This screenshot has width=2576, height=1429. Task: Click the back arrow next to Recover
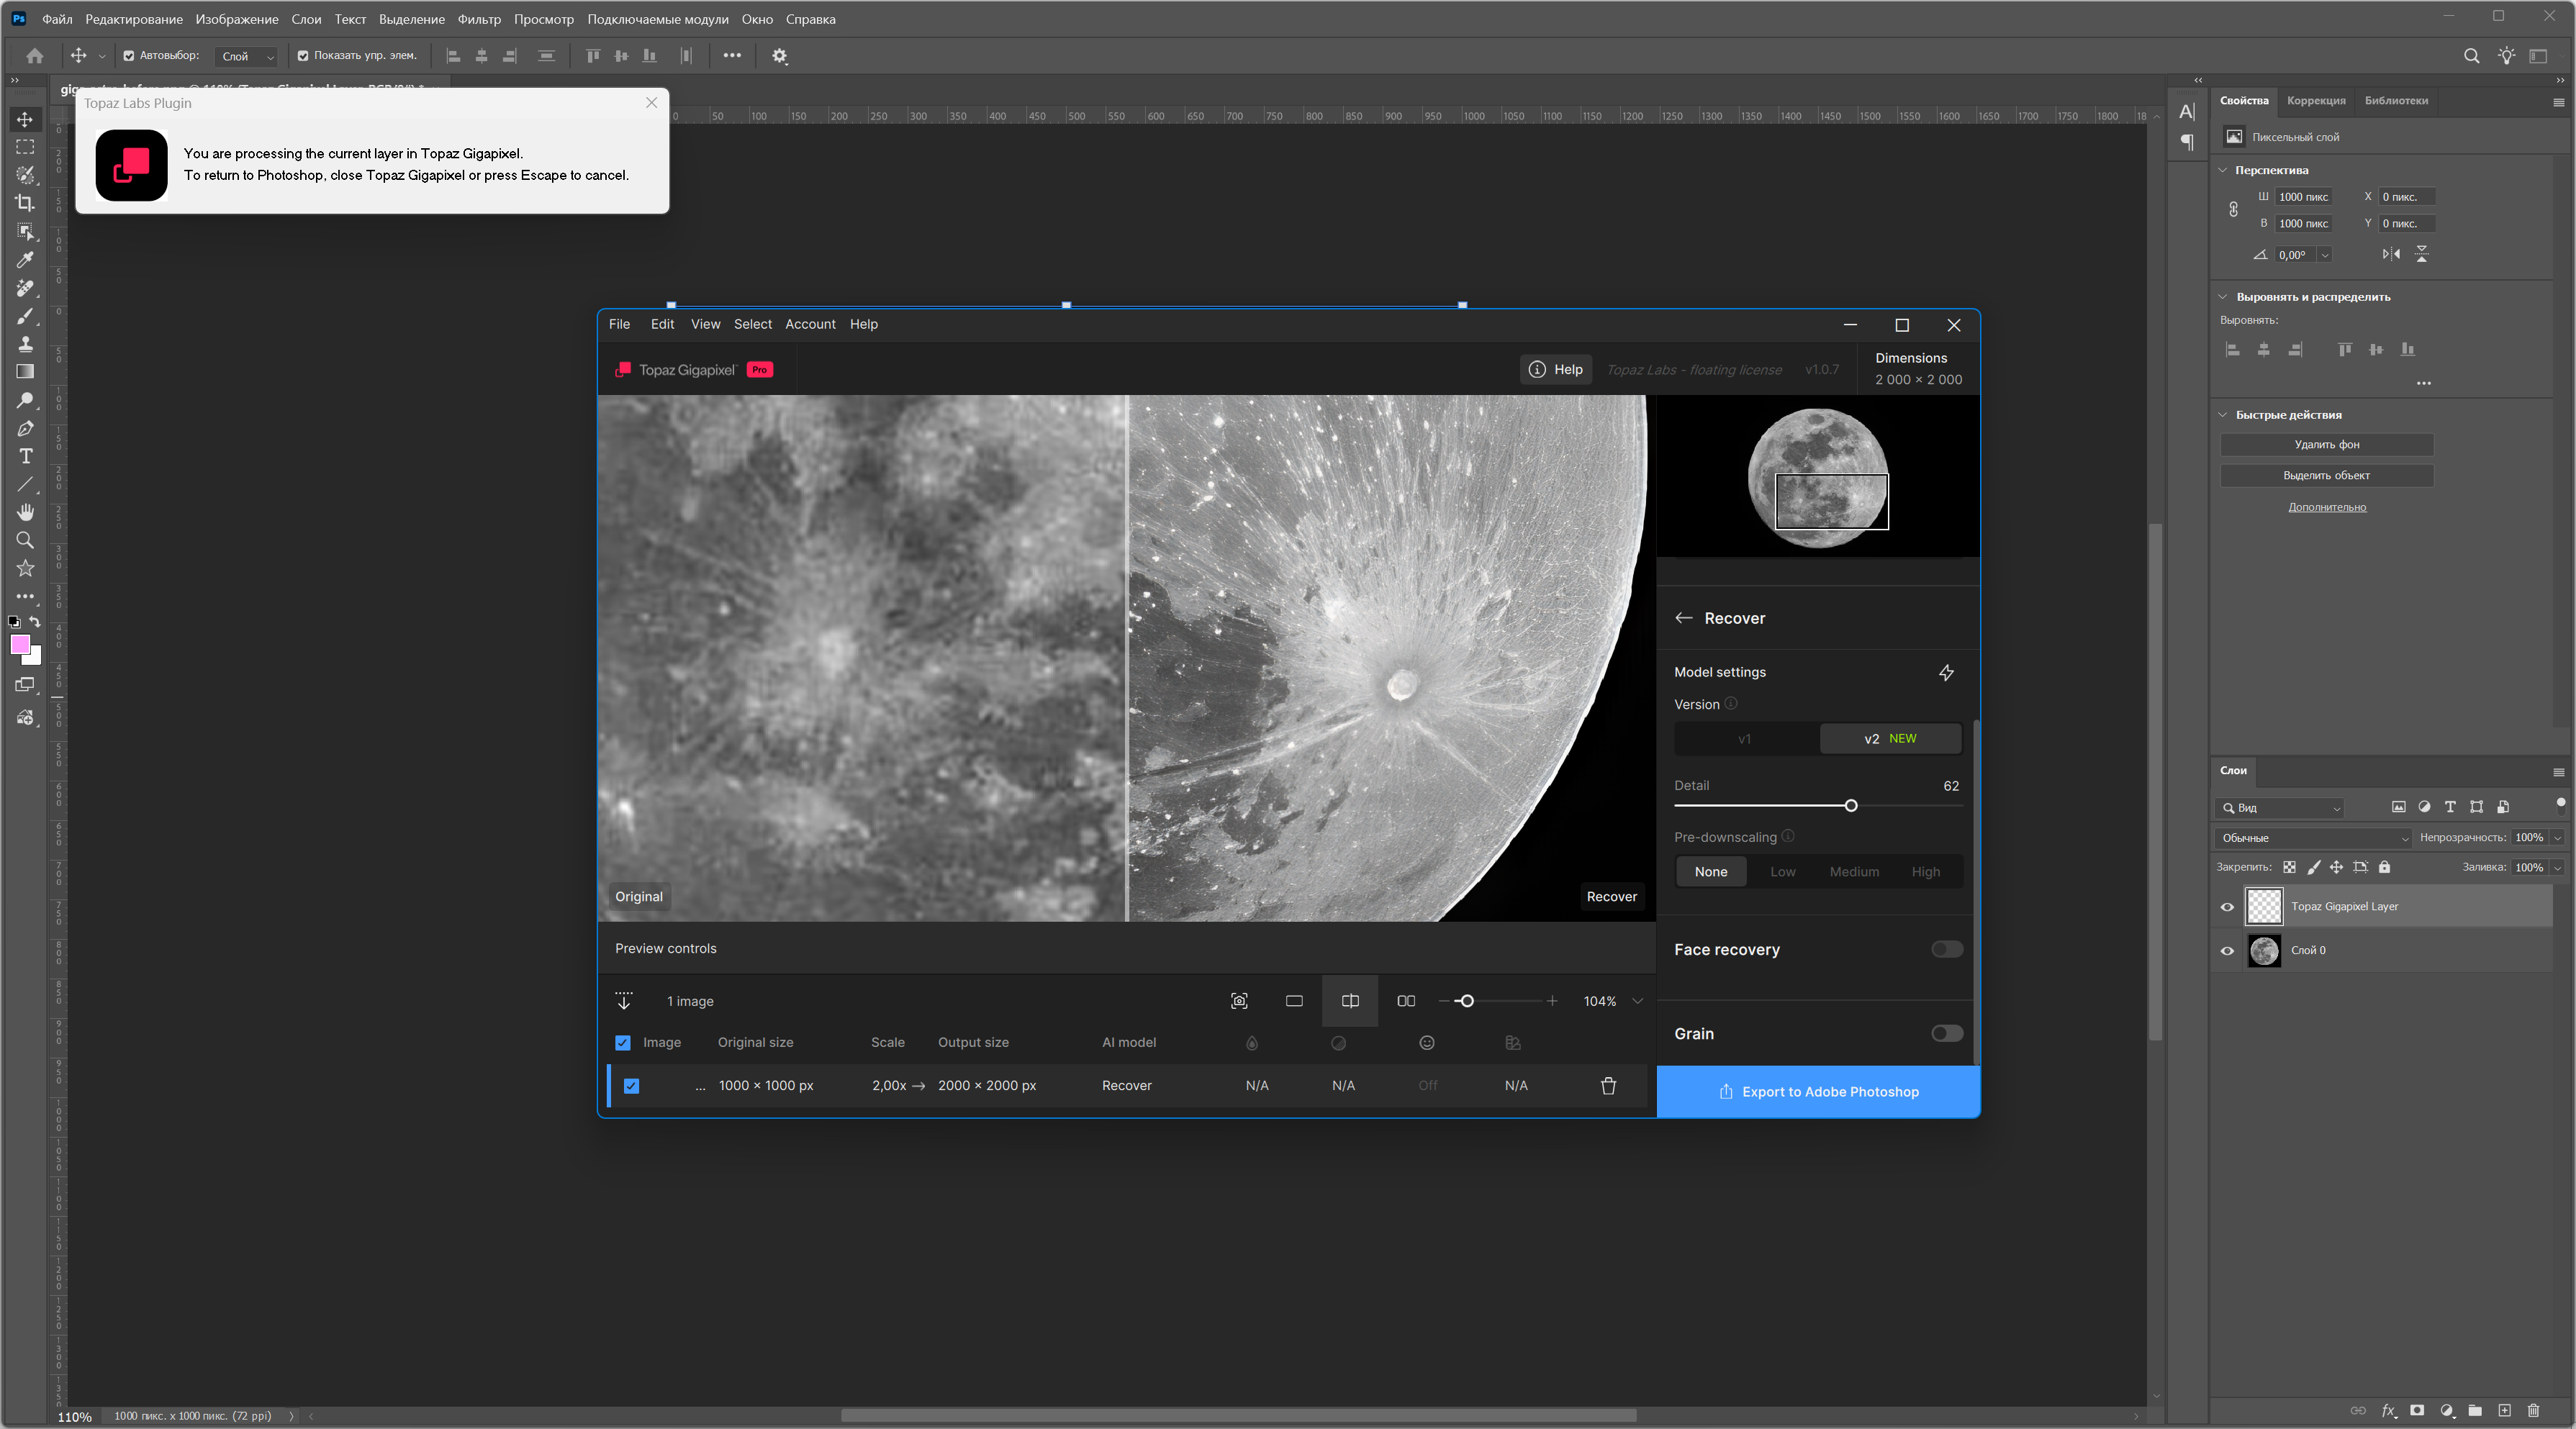[1684, 618]
